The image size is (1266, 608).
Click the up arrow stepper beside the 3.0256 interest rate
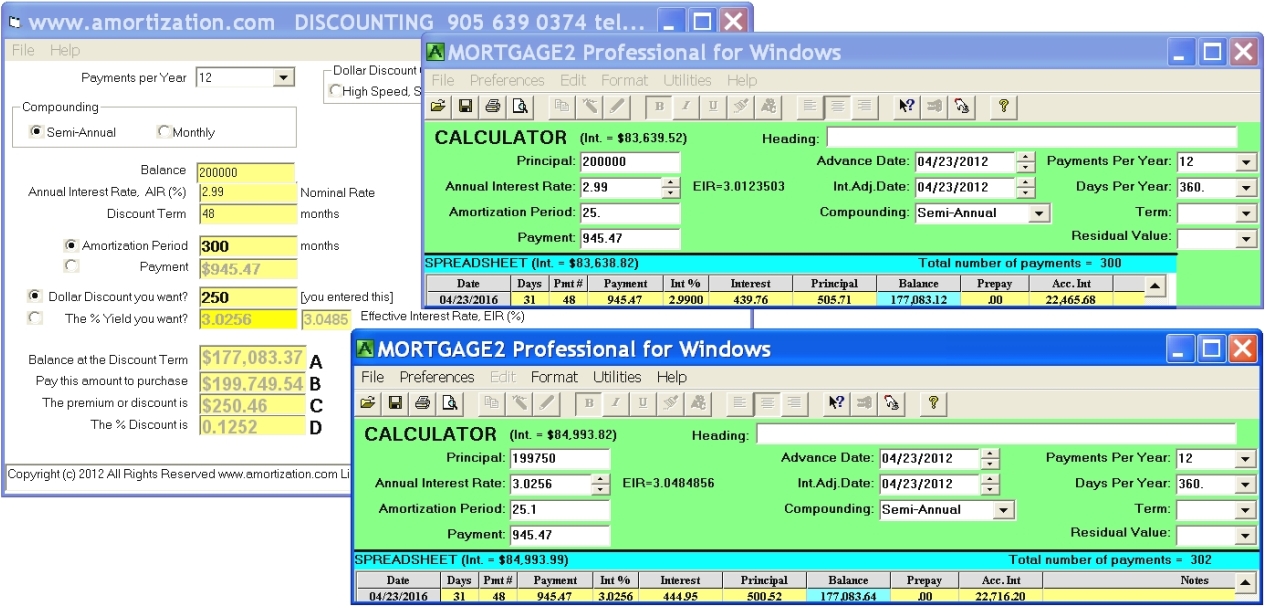600,479
